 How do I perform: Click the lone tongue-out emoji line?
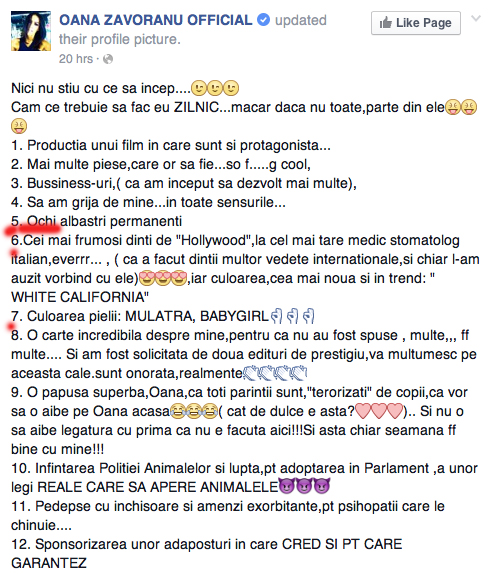click(x=19, y=126)
